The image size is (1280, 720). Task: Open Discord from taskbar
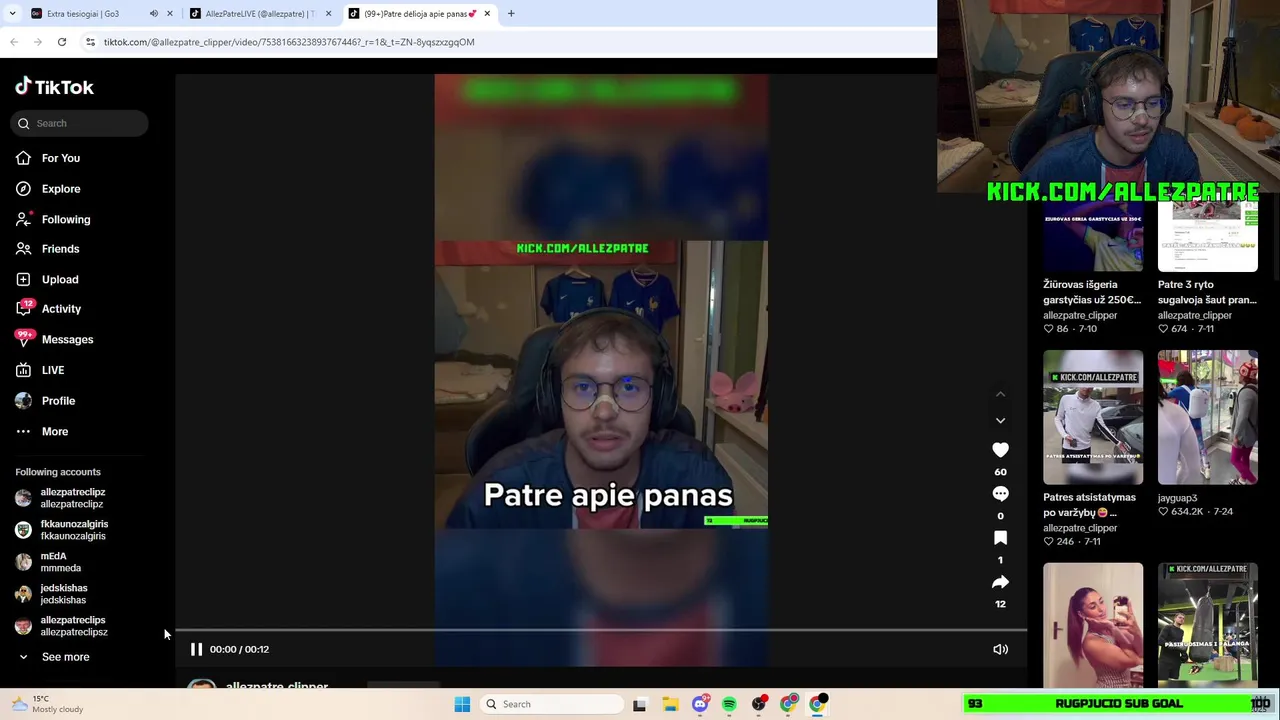point(700,704)
